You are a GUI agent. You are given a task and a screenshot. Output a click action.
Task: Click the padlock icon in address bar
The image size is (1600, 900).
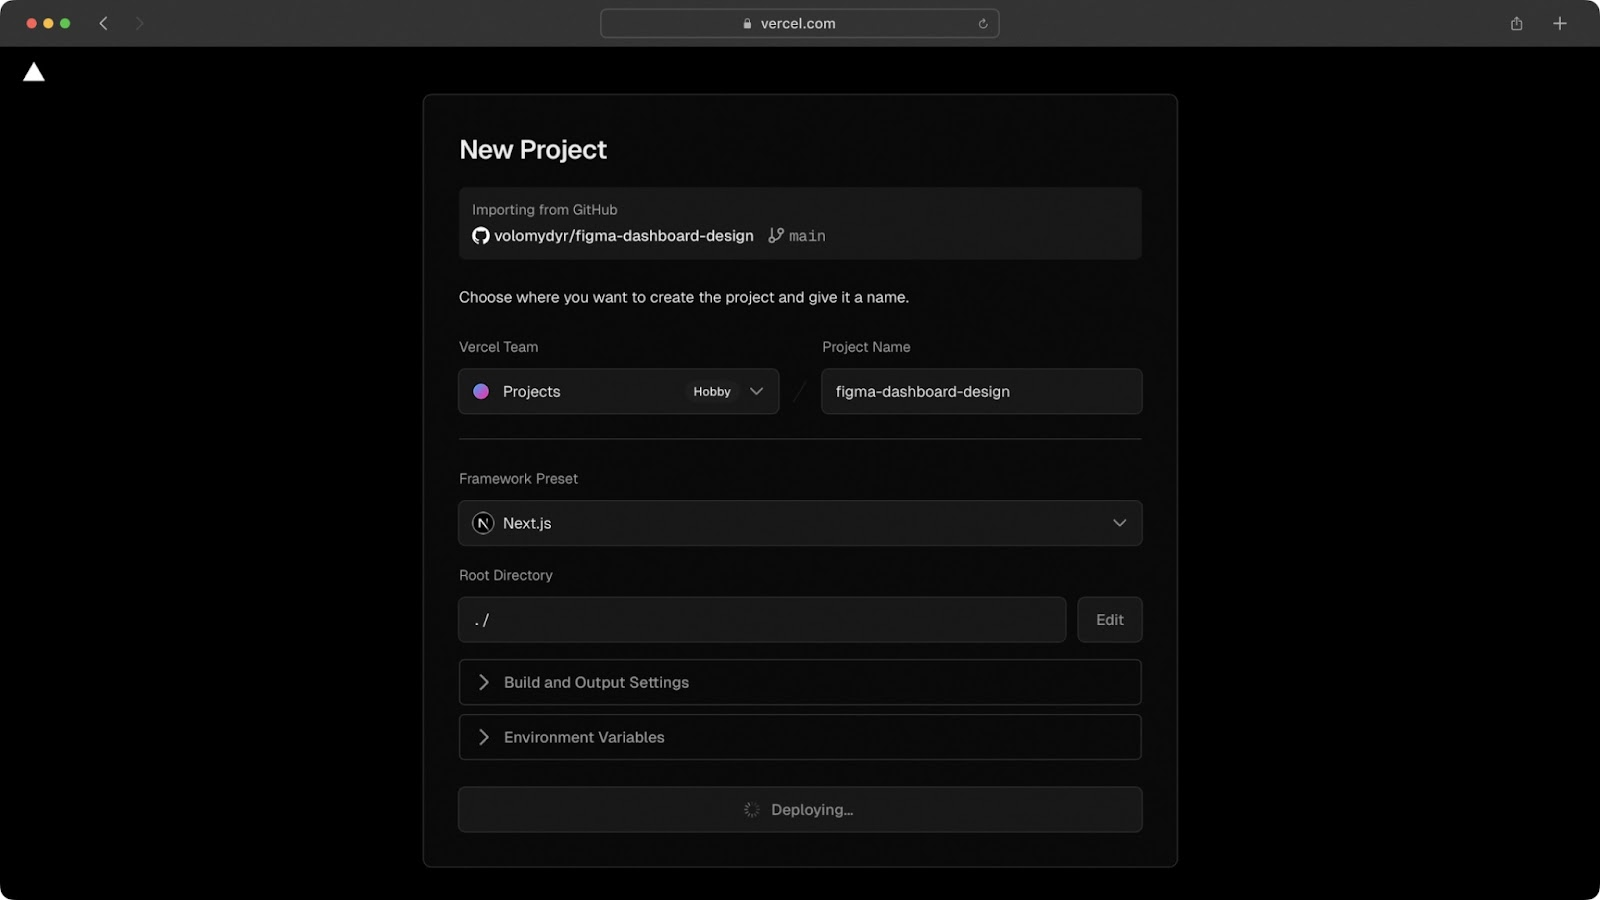(x=747, y=24)
